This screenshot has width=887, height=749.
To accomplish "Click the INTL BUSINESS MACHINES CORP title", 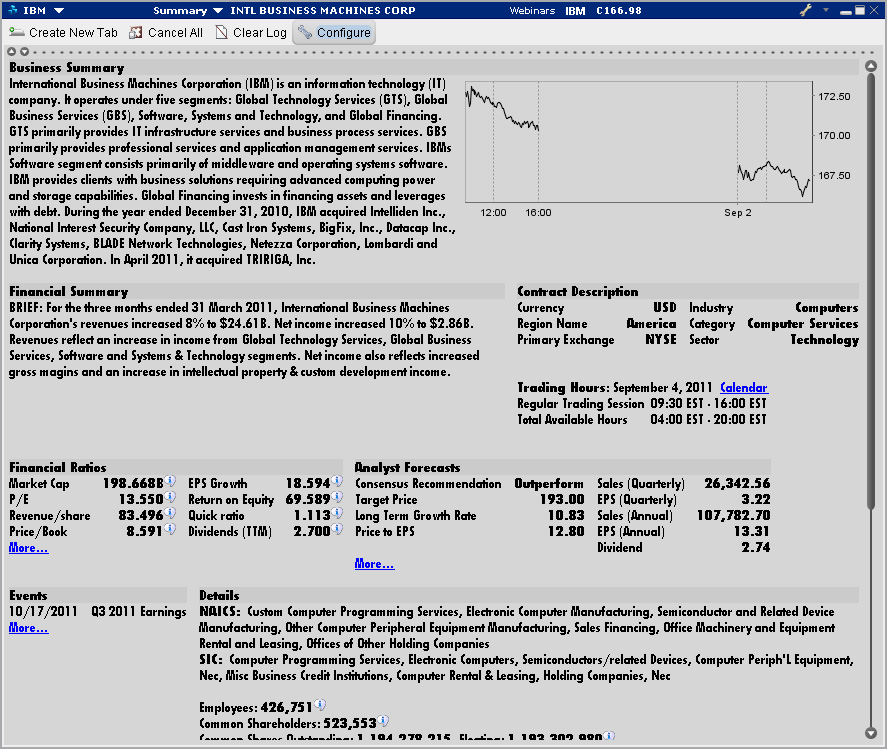I will click(x=322, y=11).
